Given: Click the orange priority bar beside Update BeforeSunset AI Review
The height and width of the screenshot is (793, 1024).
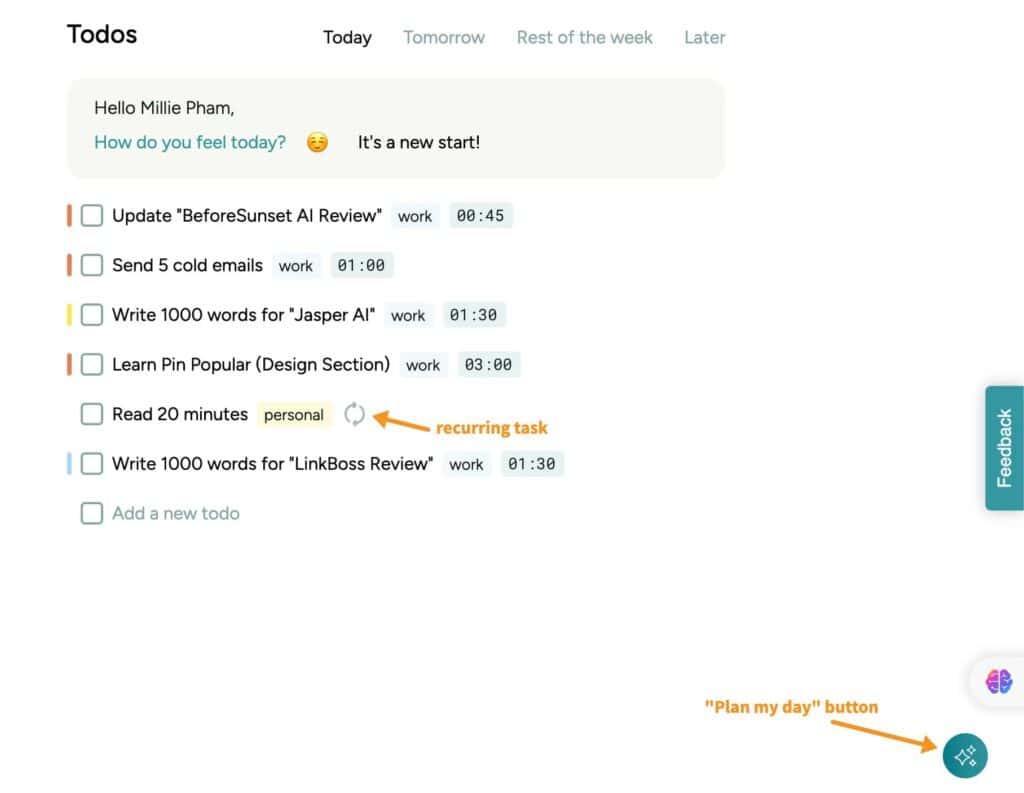Looking at the screenshot, I should (70, 215).
